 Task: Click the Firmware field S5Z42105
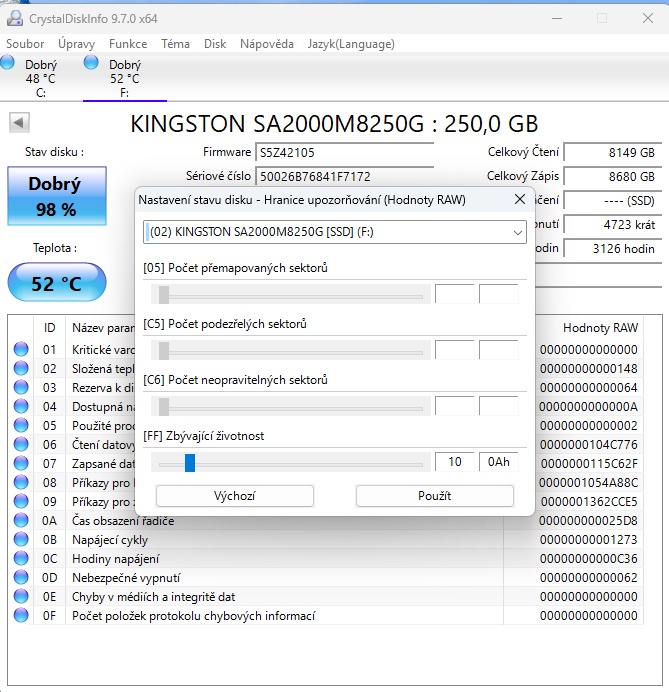[345, 153]
